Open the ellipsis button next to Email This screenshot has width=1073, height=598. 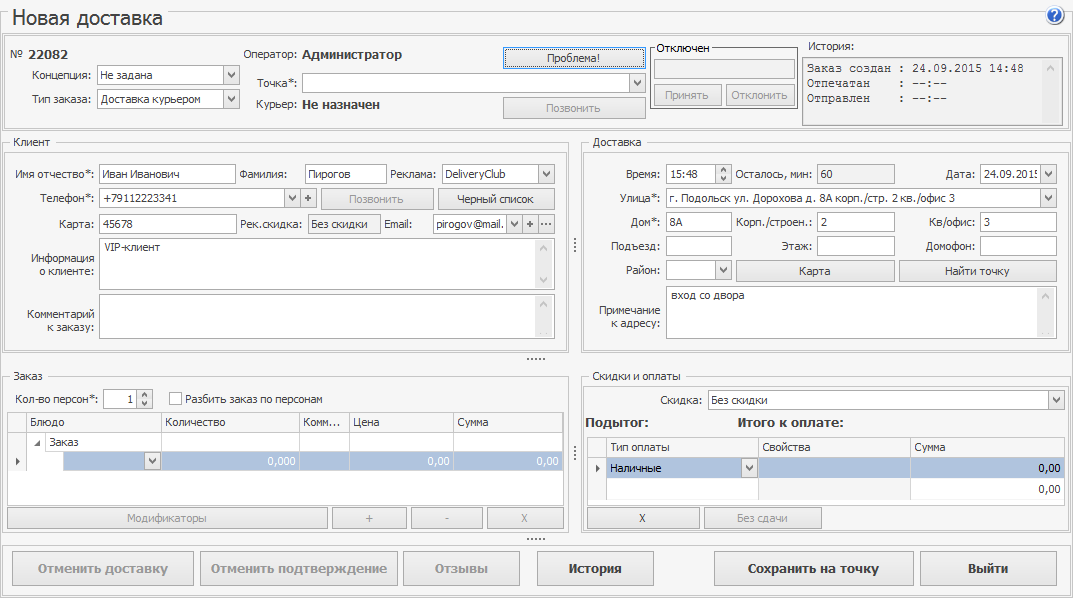546,224
